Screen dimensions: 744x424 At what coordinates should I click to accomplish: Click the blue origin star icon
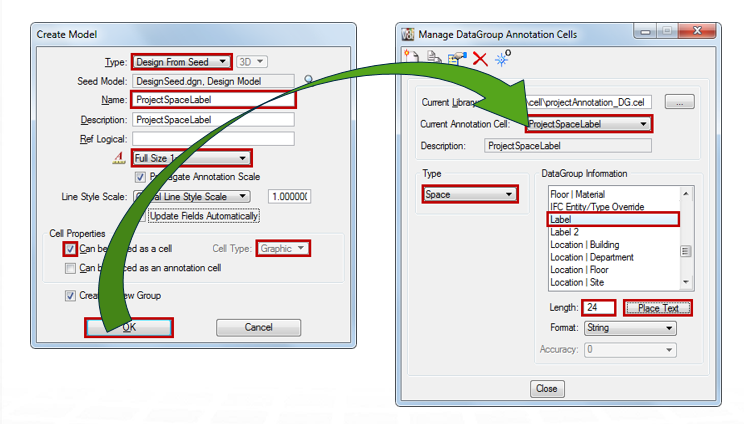(x=502, y=58)
